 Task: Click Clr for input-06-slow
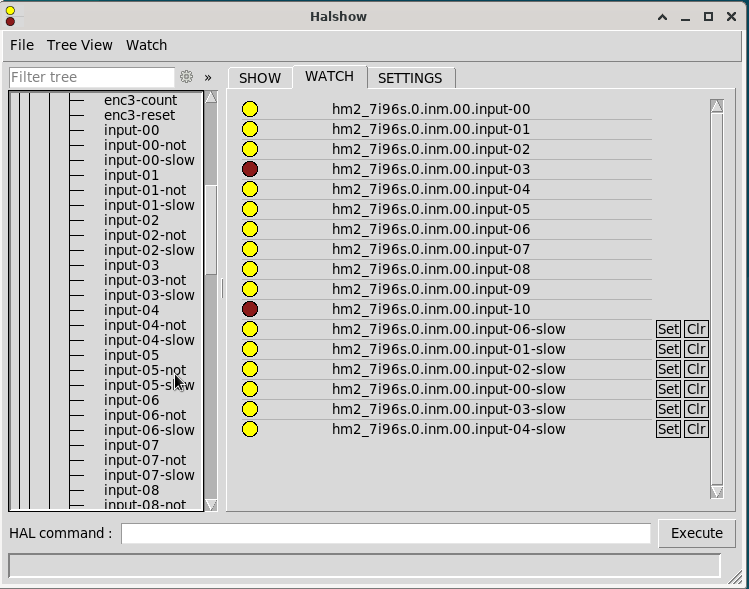point(696,329)
